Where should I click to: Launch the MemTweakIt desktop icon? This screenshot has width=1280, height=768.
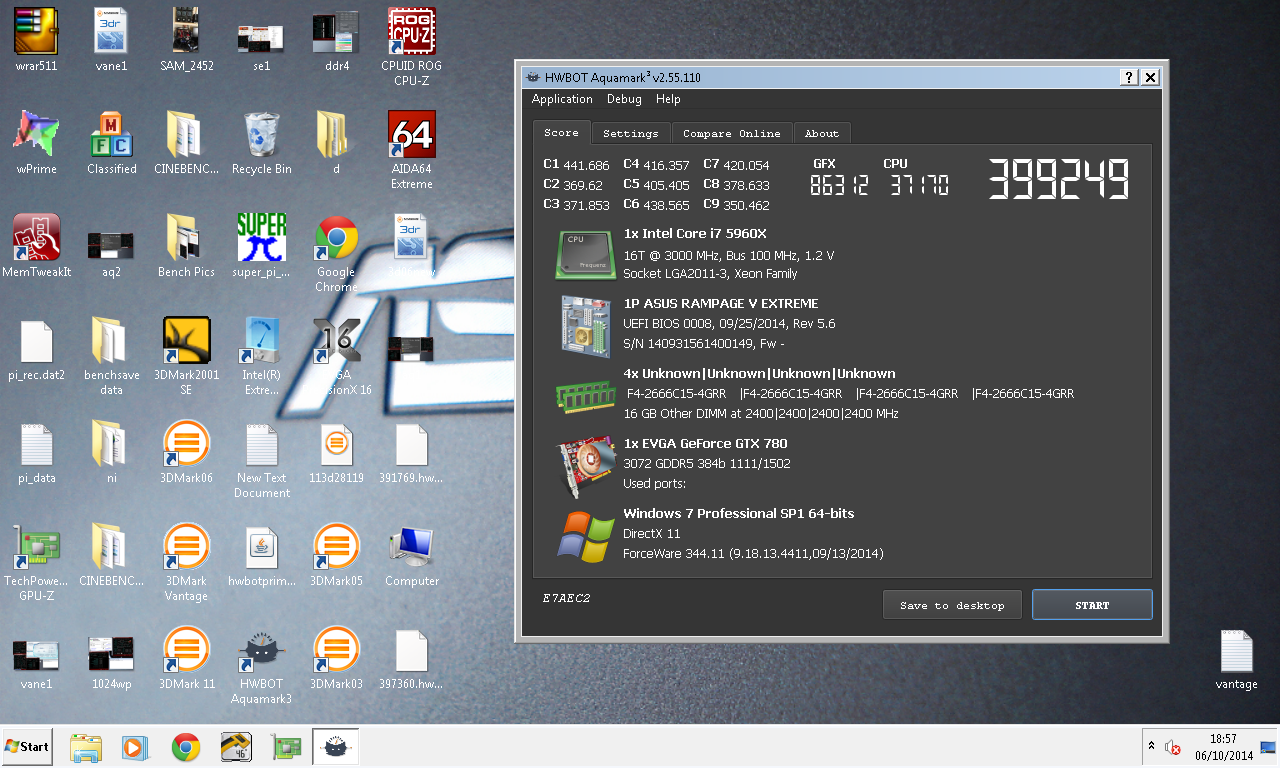[x=36, y=237]
